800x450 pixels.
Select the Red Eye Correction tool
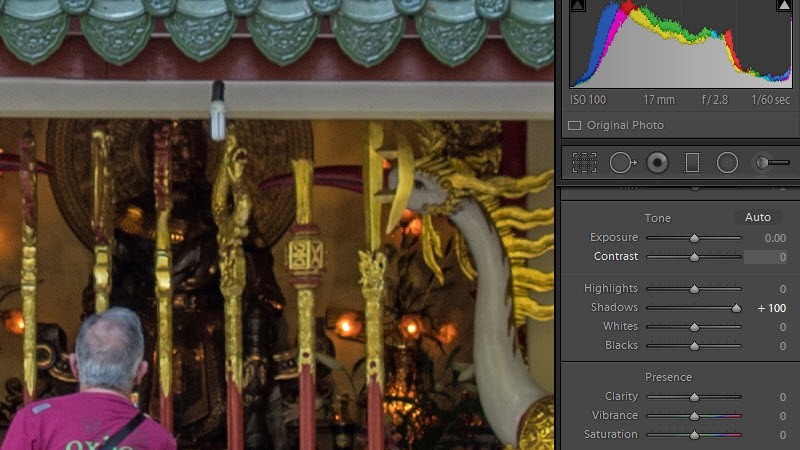(657, 163)
